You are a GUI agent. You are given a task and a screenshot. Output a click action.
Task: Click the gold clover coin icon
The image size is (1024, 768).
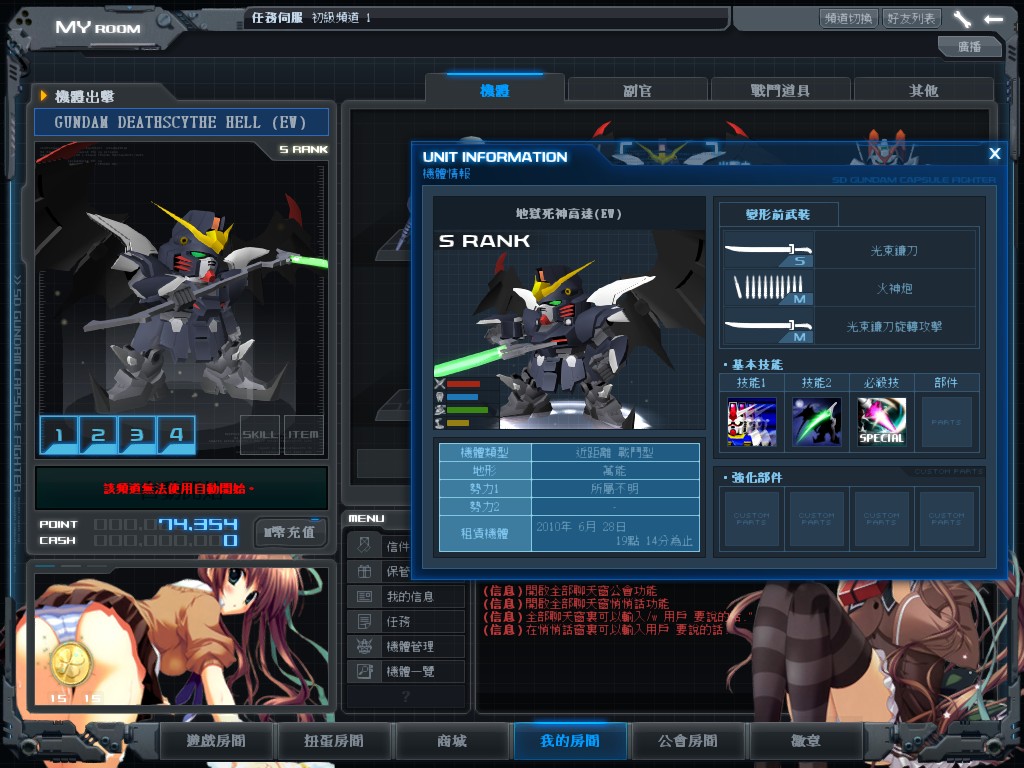71,664
